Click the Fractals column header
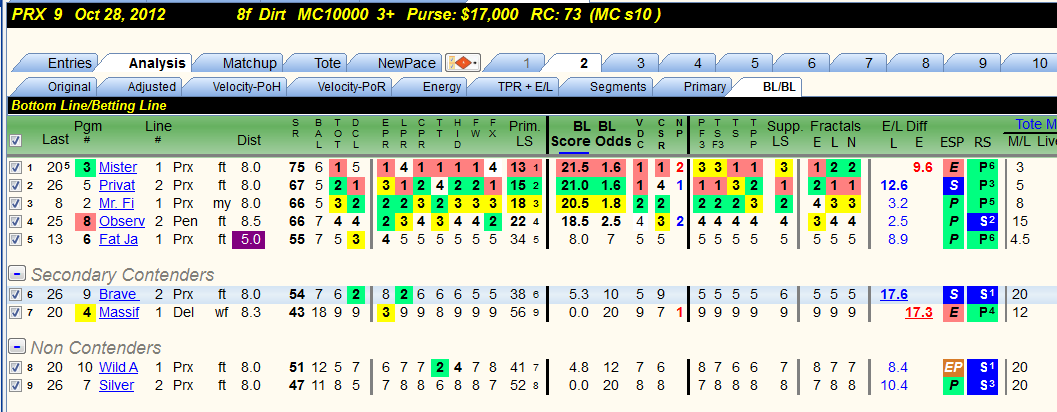This screenshot has width=1057, height=412. coord(835,126)
